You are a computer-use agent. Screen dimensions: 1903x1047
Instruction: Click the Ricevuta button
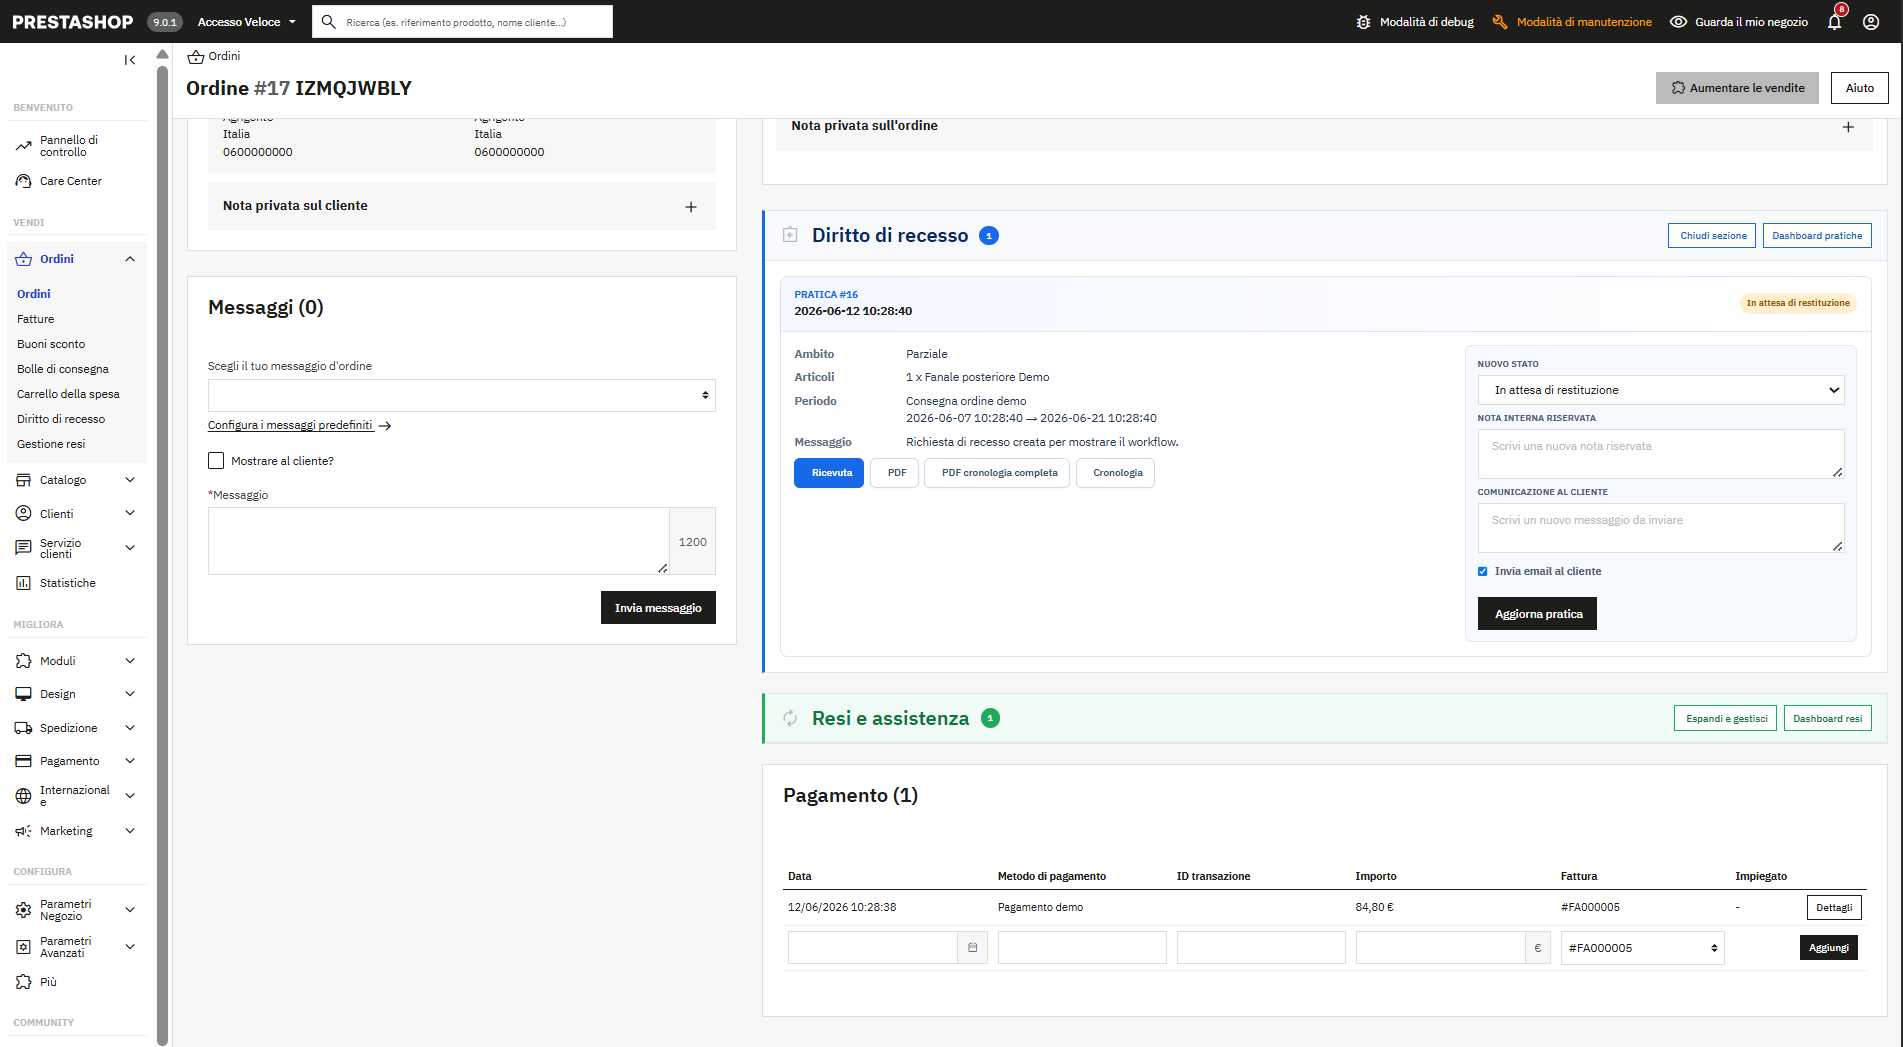(829, 473)
